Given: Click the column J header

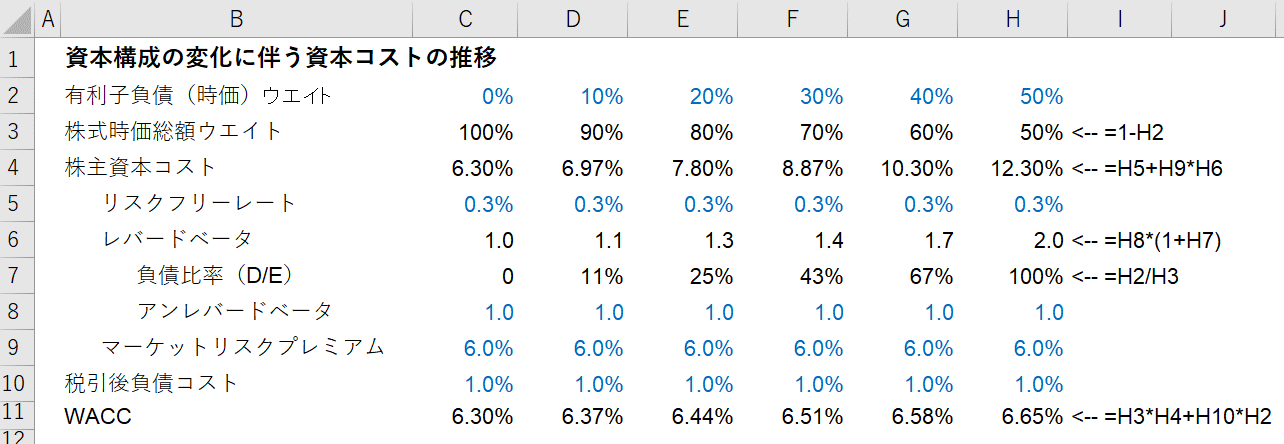Looking at the screenshot, I should click(1224, 18).
